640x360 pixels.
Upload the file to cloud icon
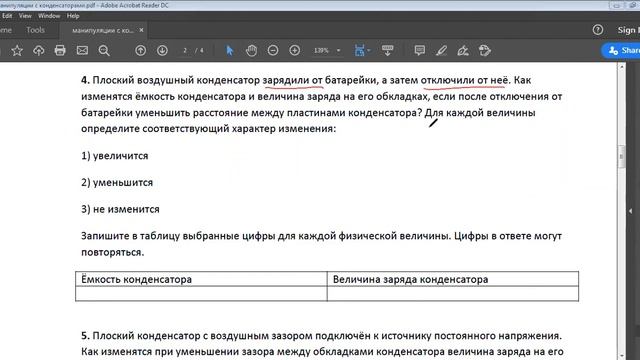pyautogui.click(x=38, y=51)
